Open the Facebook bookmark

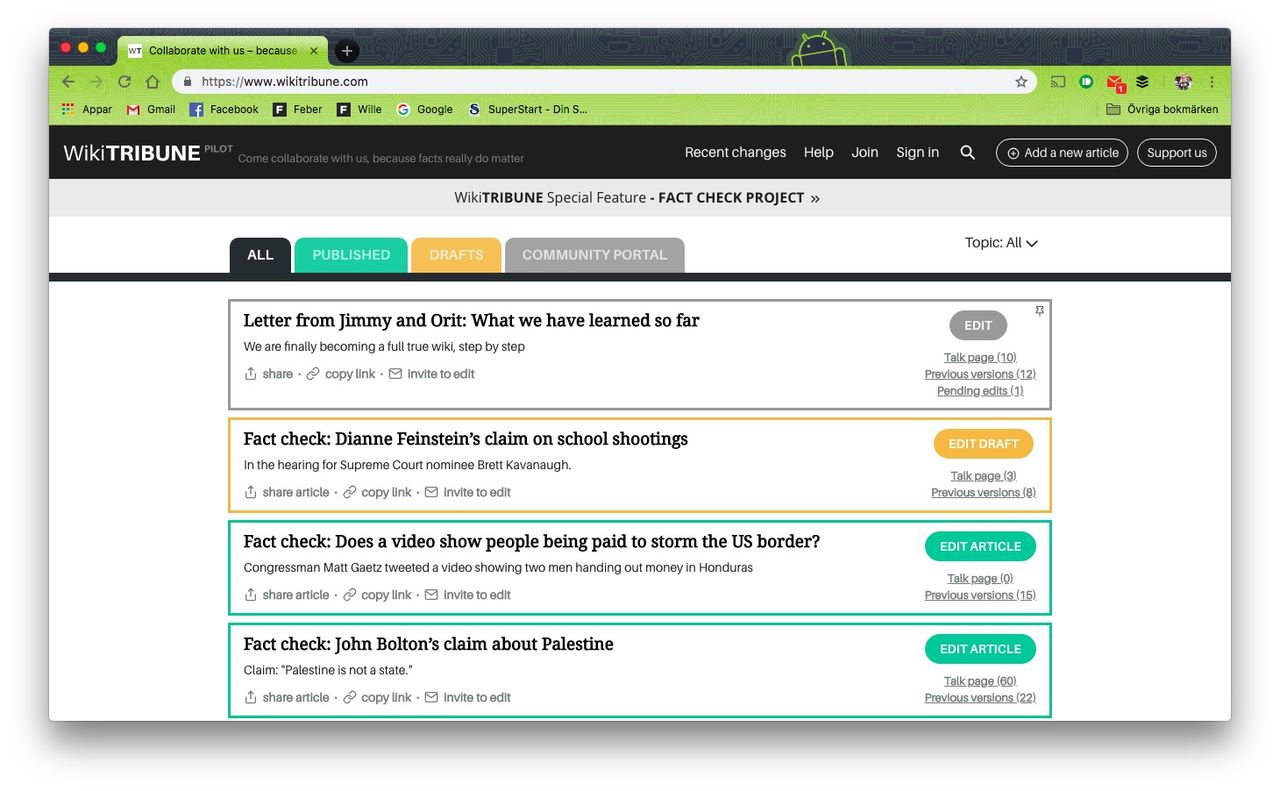[224, 110]
